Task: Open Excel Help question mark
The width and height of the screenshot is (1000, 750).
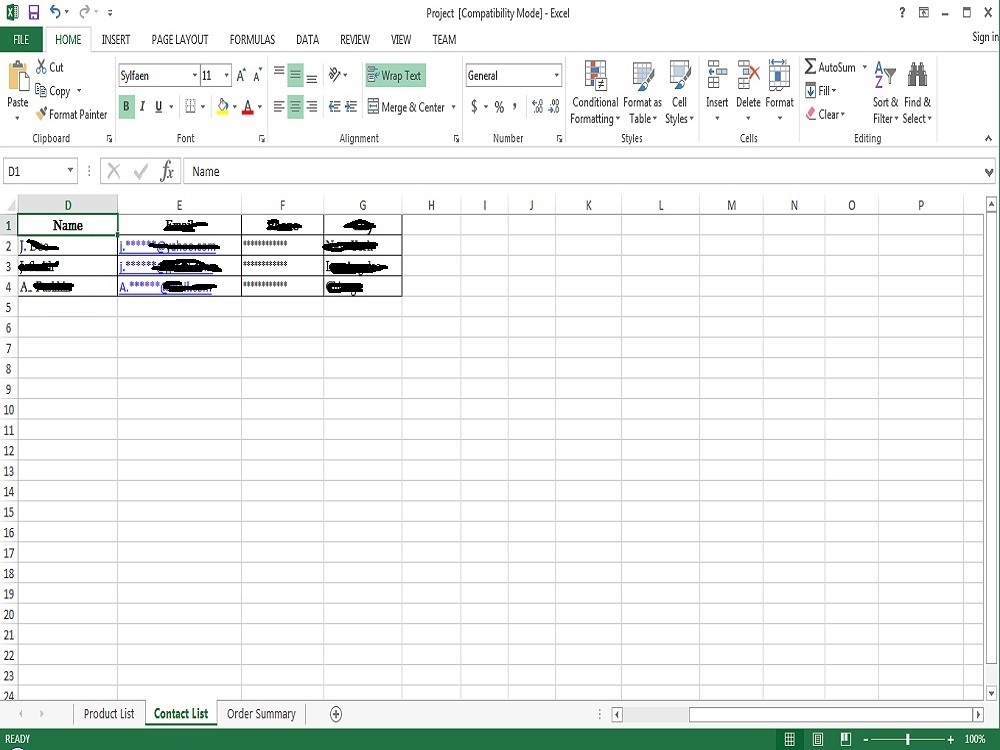Action: tap(902, 13)
